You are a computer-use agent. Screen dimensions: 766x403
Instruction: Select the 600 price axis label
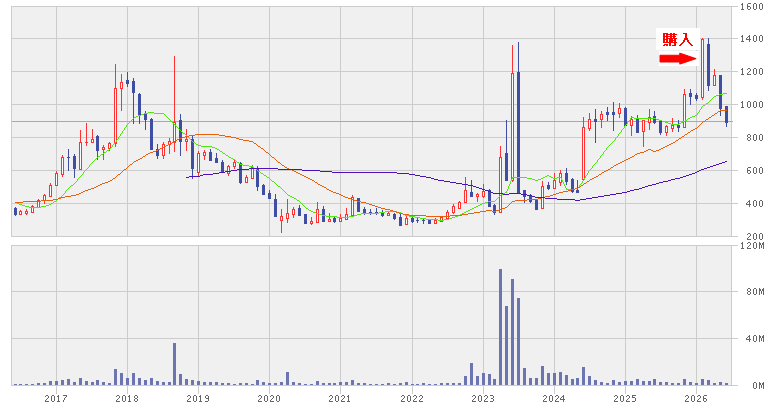coord(755,170)
